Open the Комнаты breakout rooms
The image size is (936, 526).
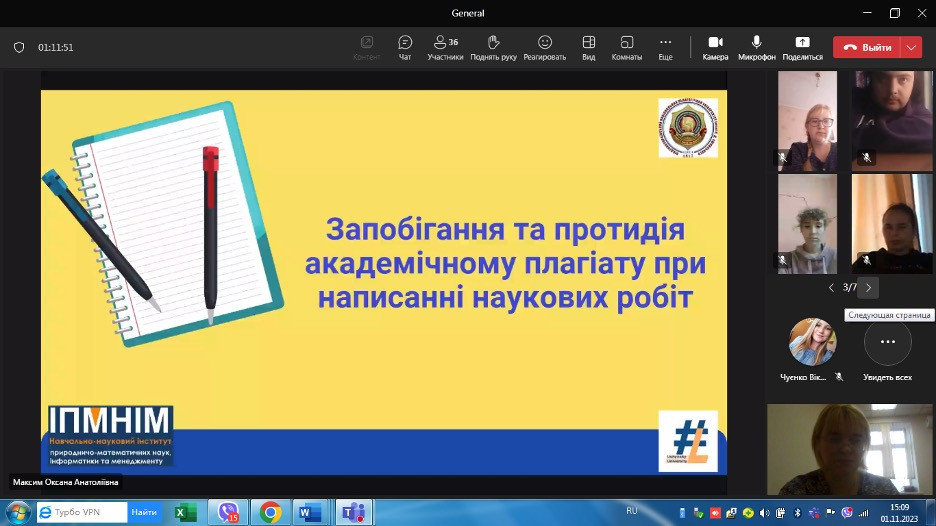coord(627,47)
